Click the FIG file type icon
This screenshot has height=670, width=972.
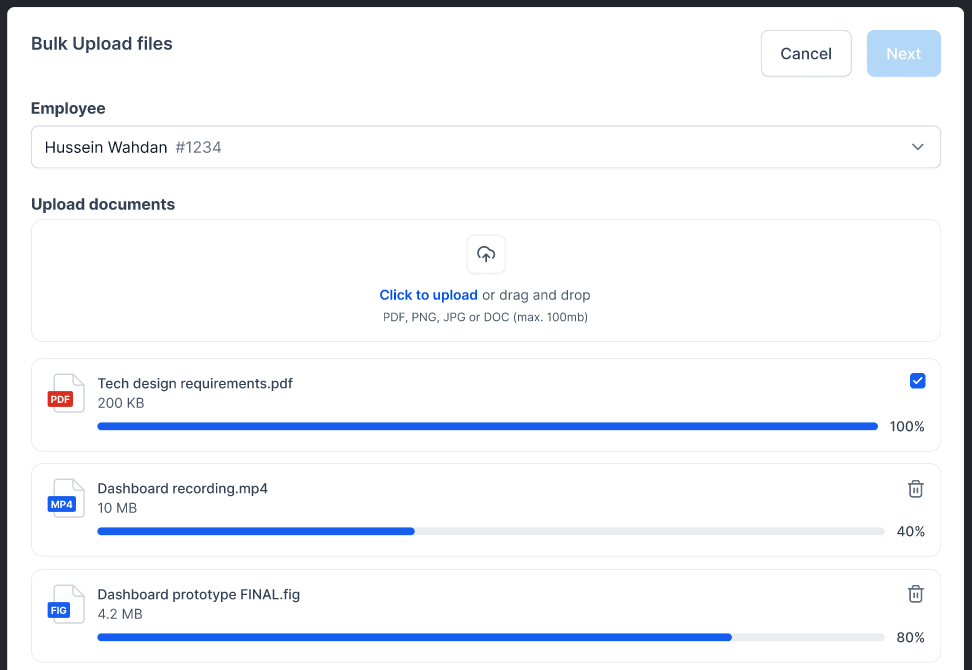(x=66, y=604)
